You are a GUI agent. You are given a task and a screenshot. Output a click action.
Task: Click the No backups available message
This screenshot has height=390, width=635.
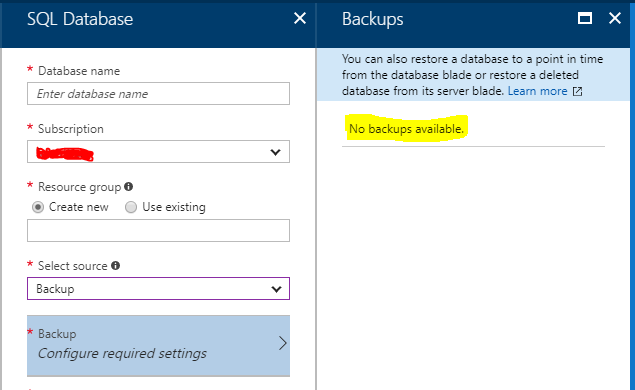406,129
